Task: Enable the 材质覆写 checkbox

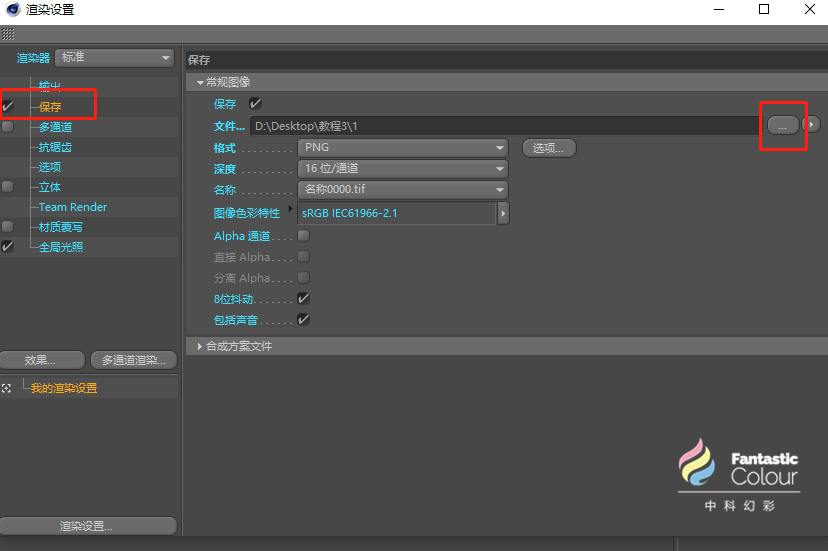Action: pos(7,227)
